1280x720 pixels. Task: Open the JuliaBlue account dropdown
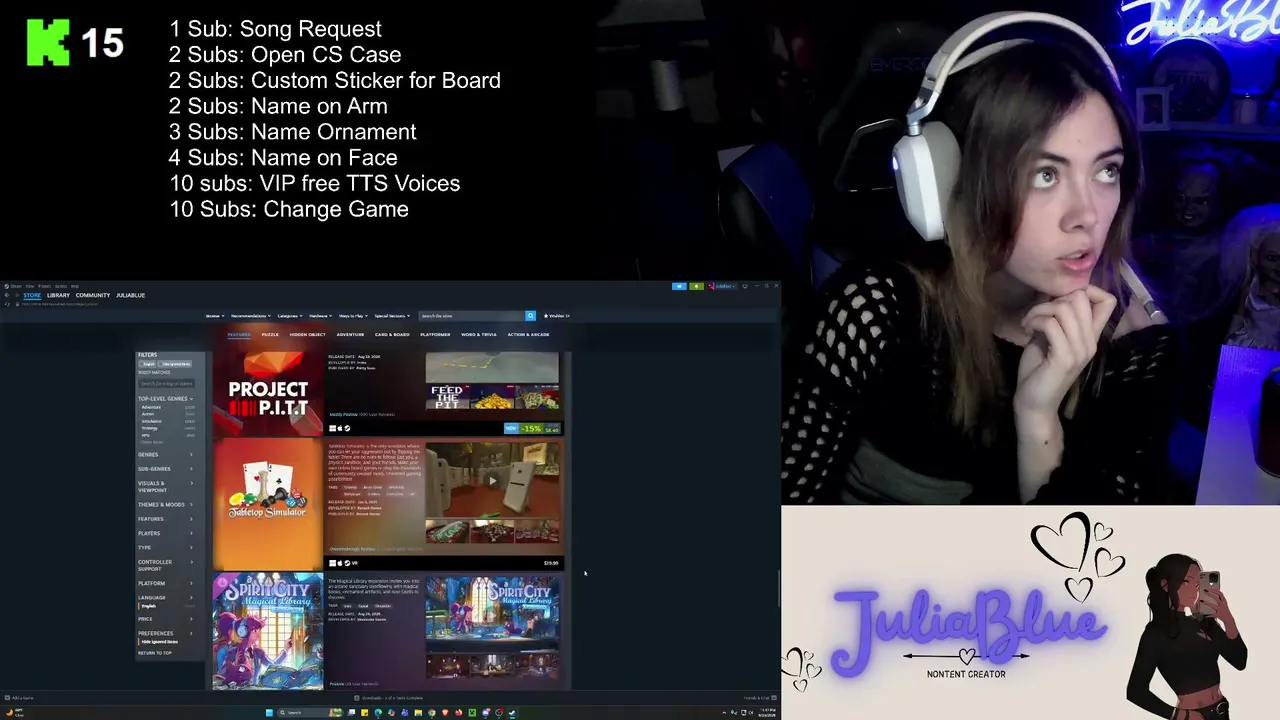tap(722, 286)
